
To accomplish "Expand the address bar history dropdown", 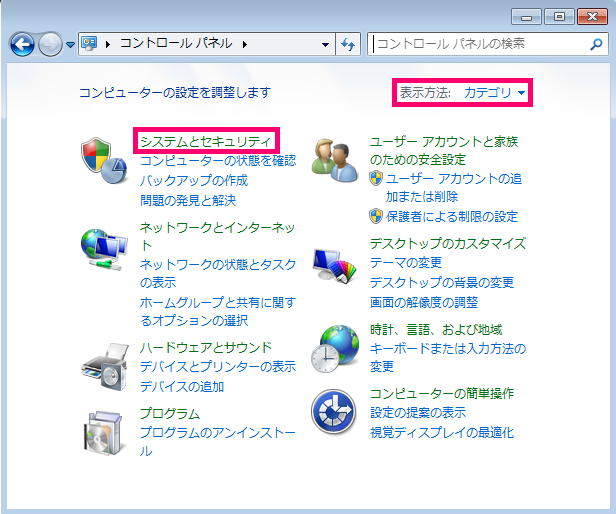I will (x=325, y=44).
